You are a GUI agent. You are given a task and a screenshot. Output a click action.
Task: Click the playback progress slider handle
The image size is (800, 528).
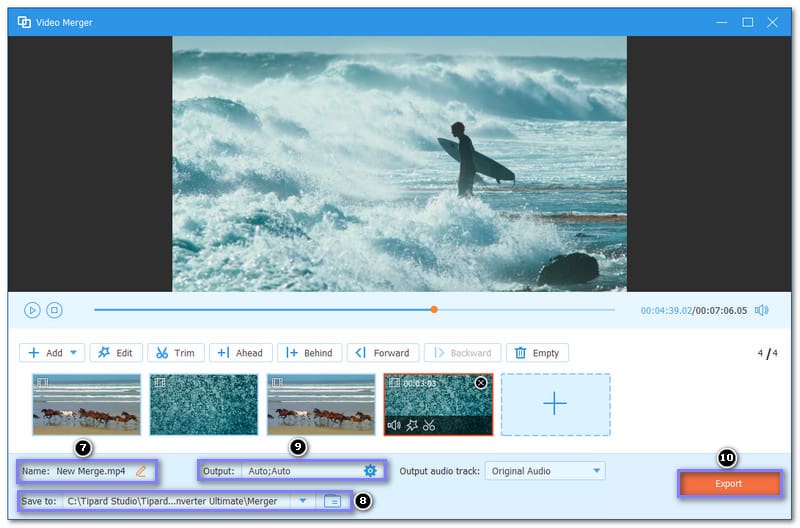[434, 310]
